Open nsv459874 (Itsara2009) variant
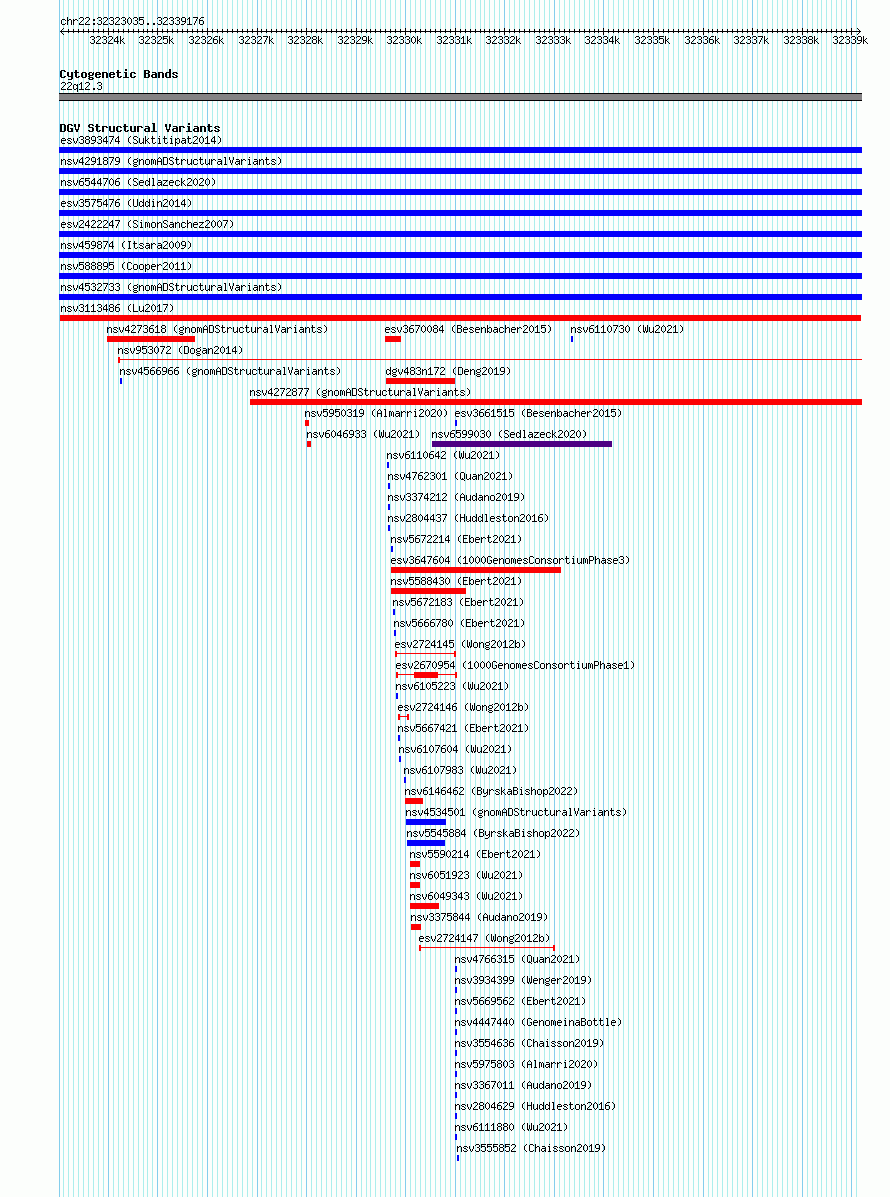This screenshot has height=1197, width=890. coord(126,245)
